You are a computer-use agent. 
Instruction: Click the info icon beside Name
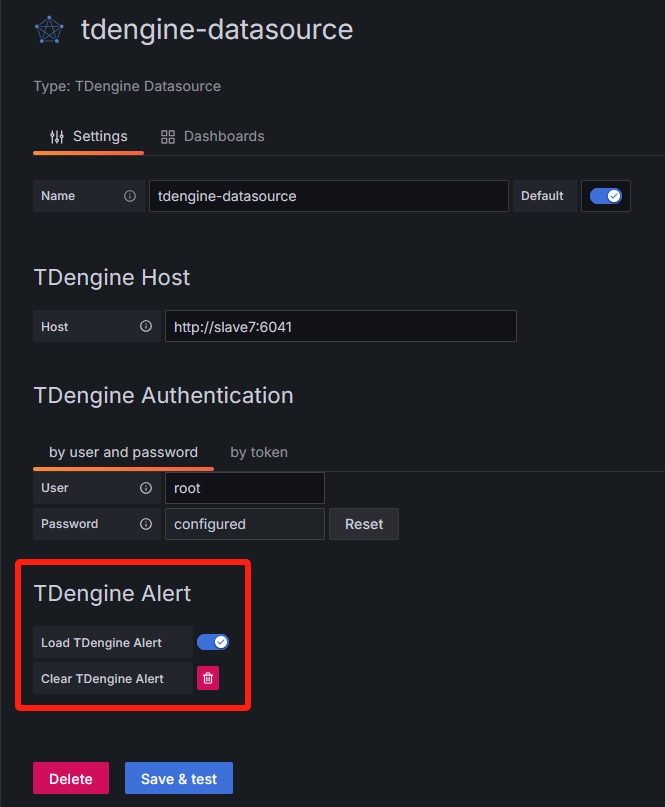tap(130, 196)
